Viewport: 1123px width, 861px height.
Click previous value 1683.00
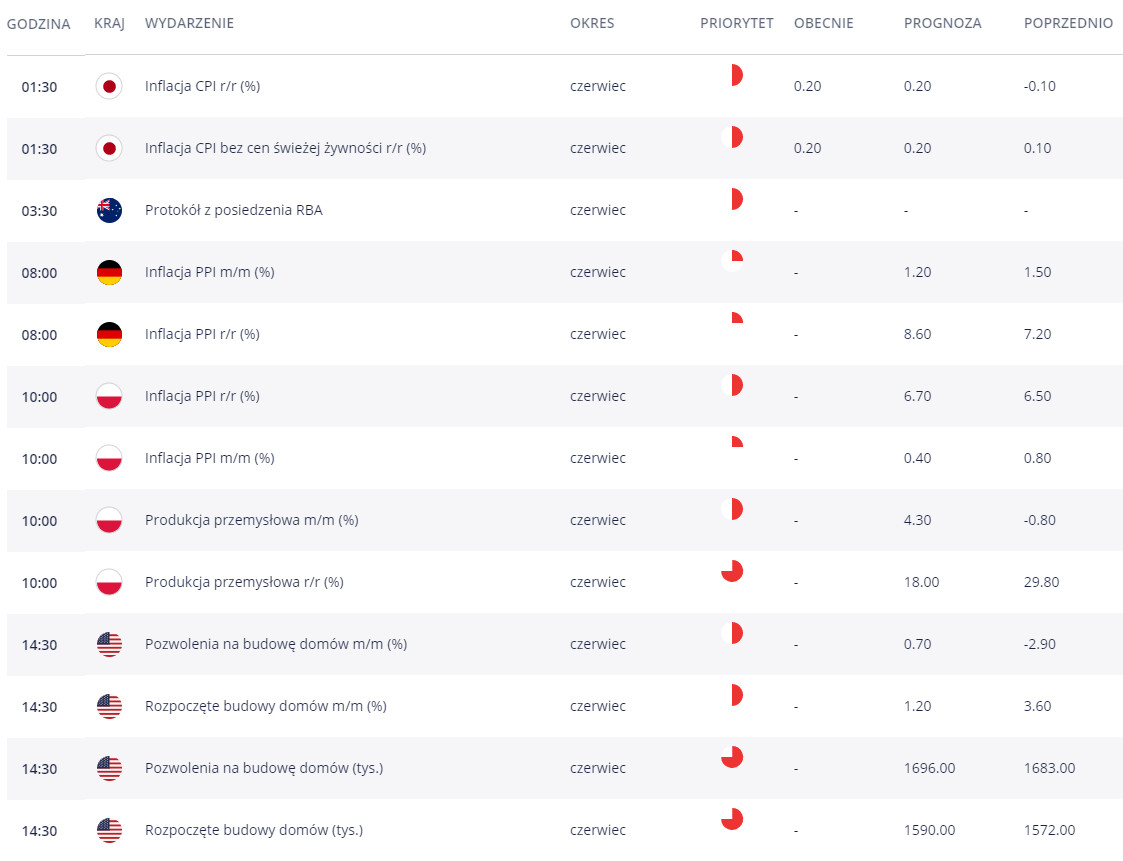coord(1049,768)
